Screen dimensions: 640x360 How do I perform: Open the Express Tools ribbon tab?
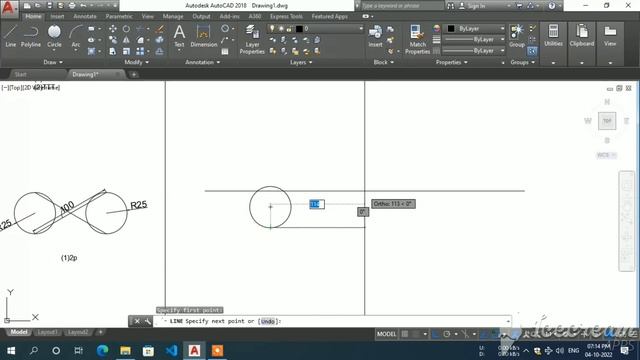pos(286,16)
